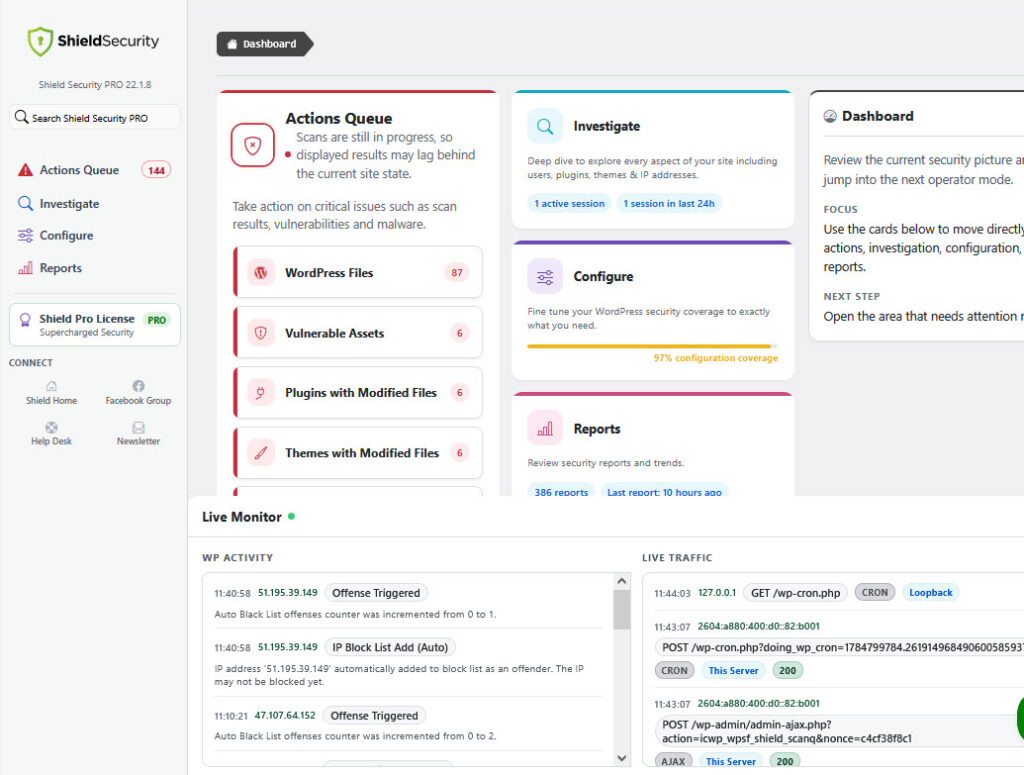The width and height of the screenshot is (1024, 775).
Task: Click the Themes with Modified Files brush icon
Action: click(261, 452)
